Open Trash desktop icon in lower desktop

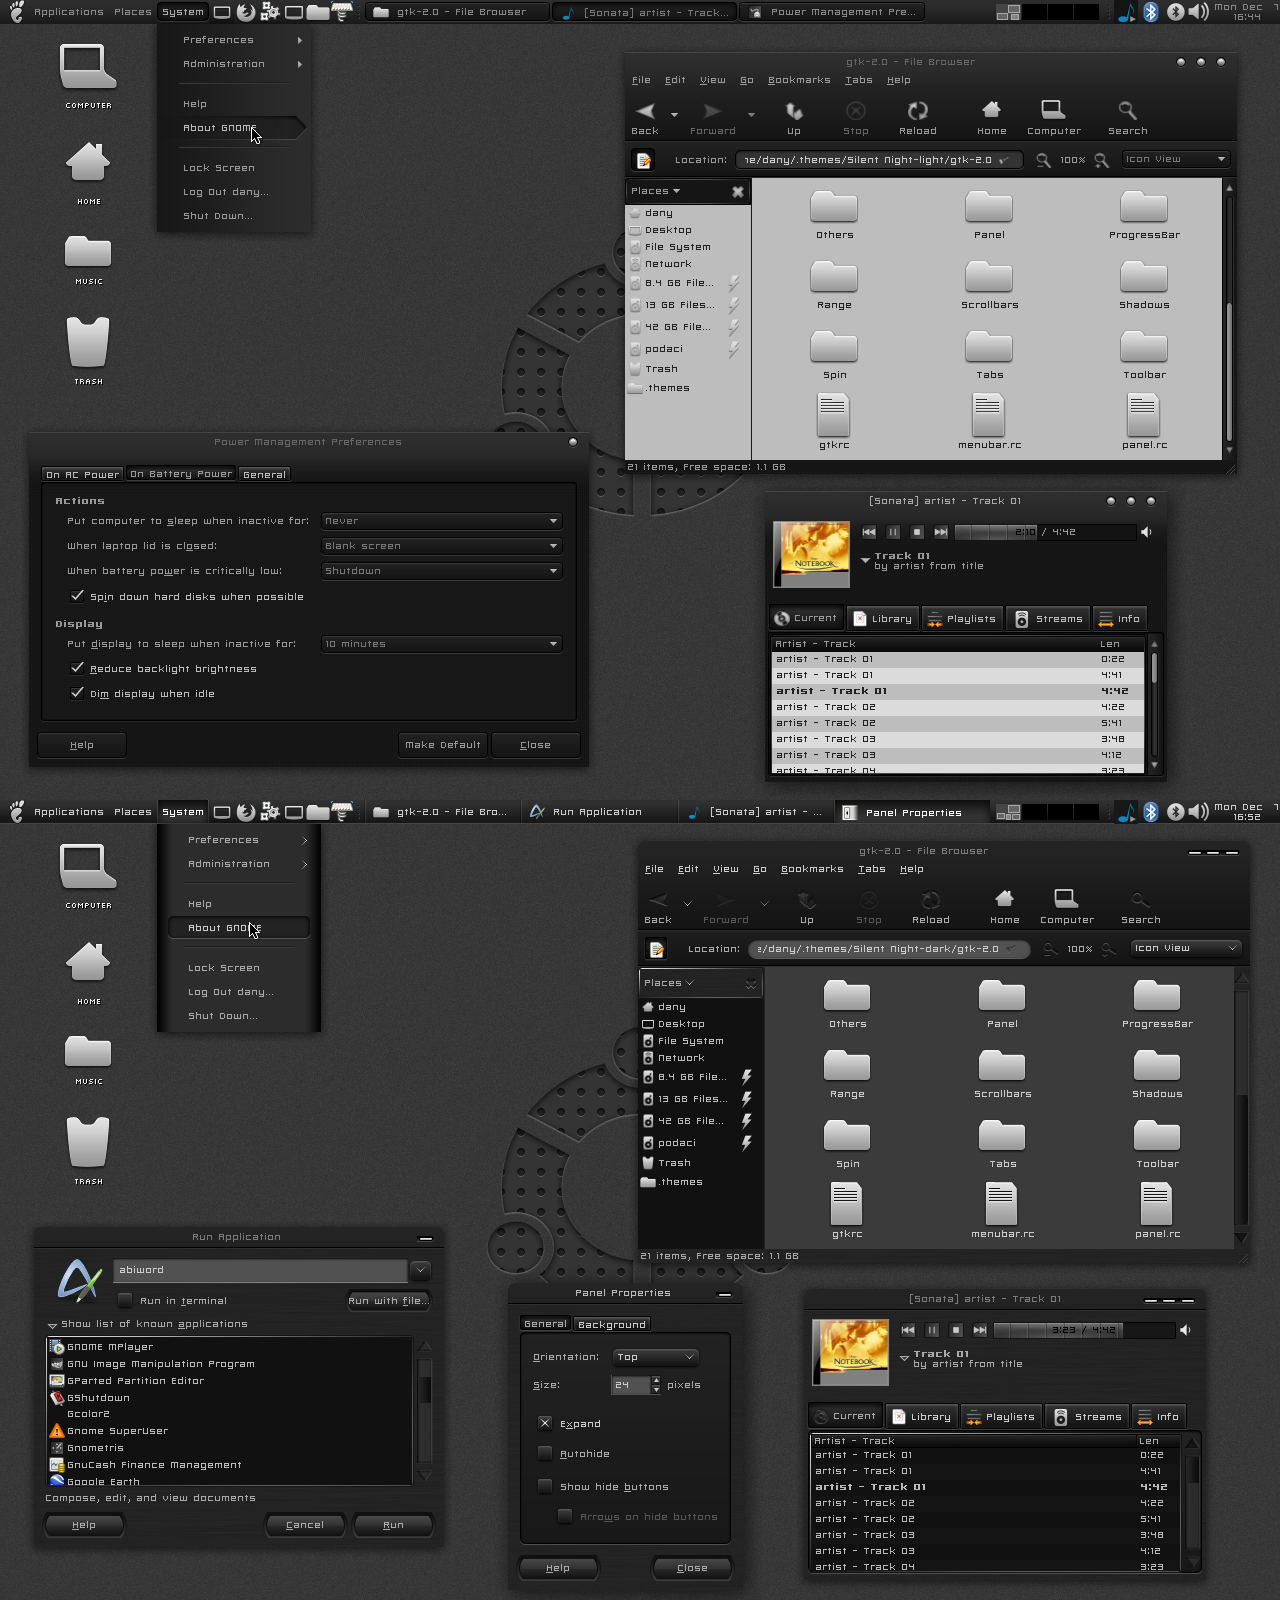(x=88, y=1149)
